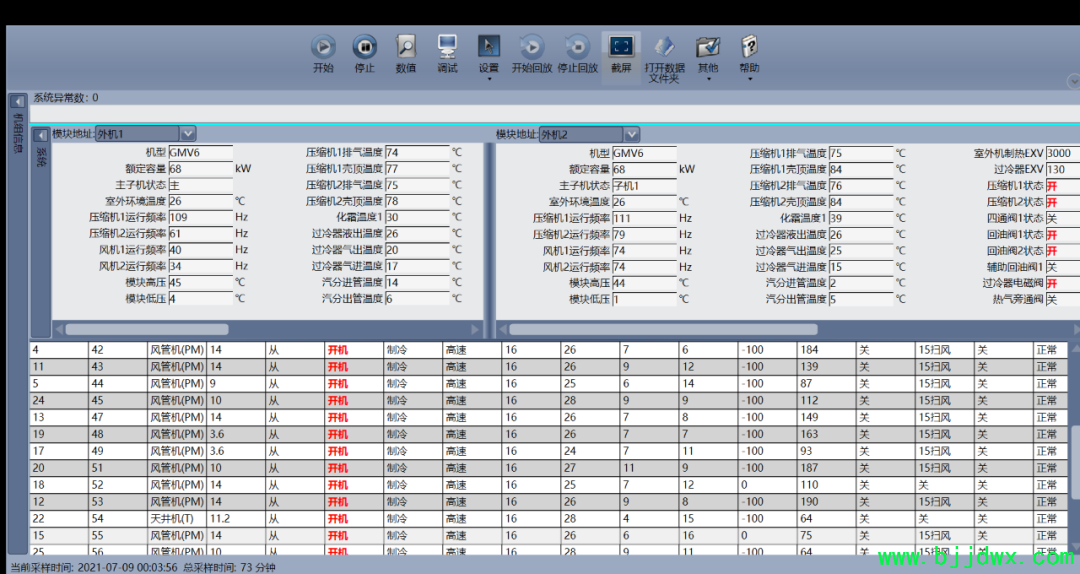
Task: Open the 模块地址 外机1 dropdown
Action: click(x=188, y=134)
